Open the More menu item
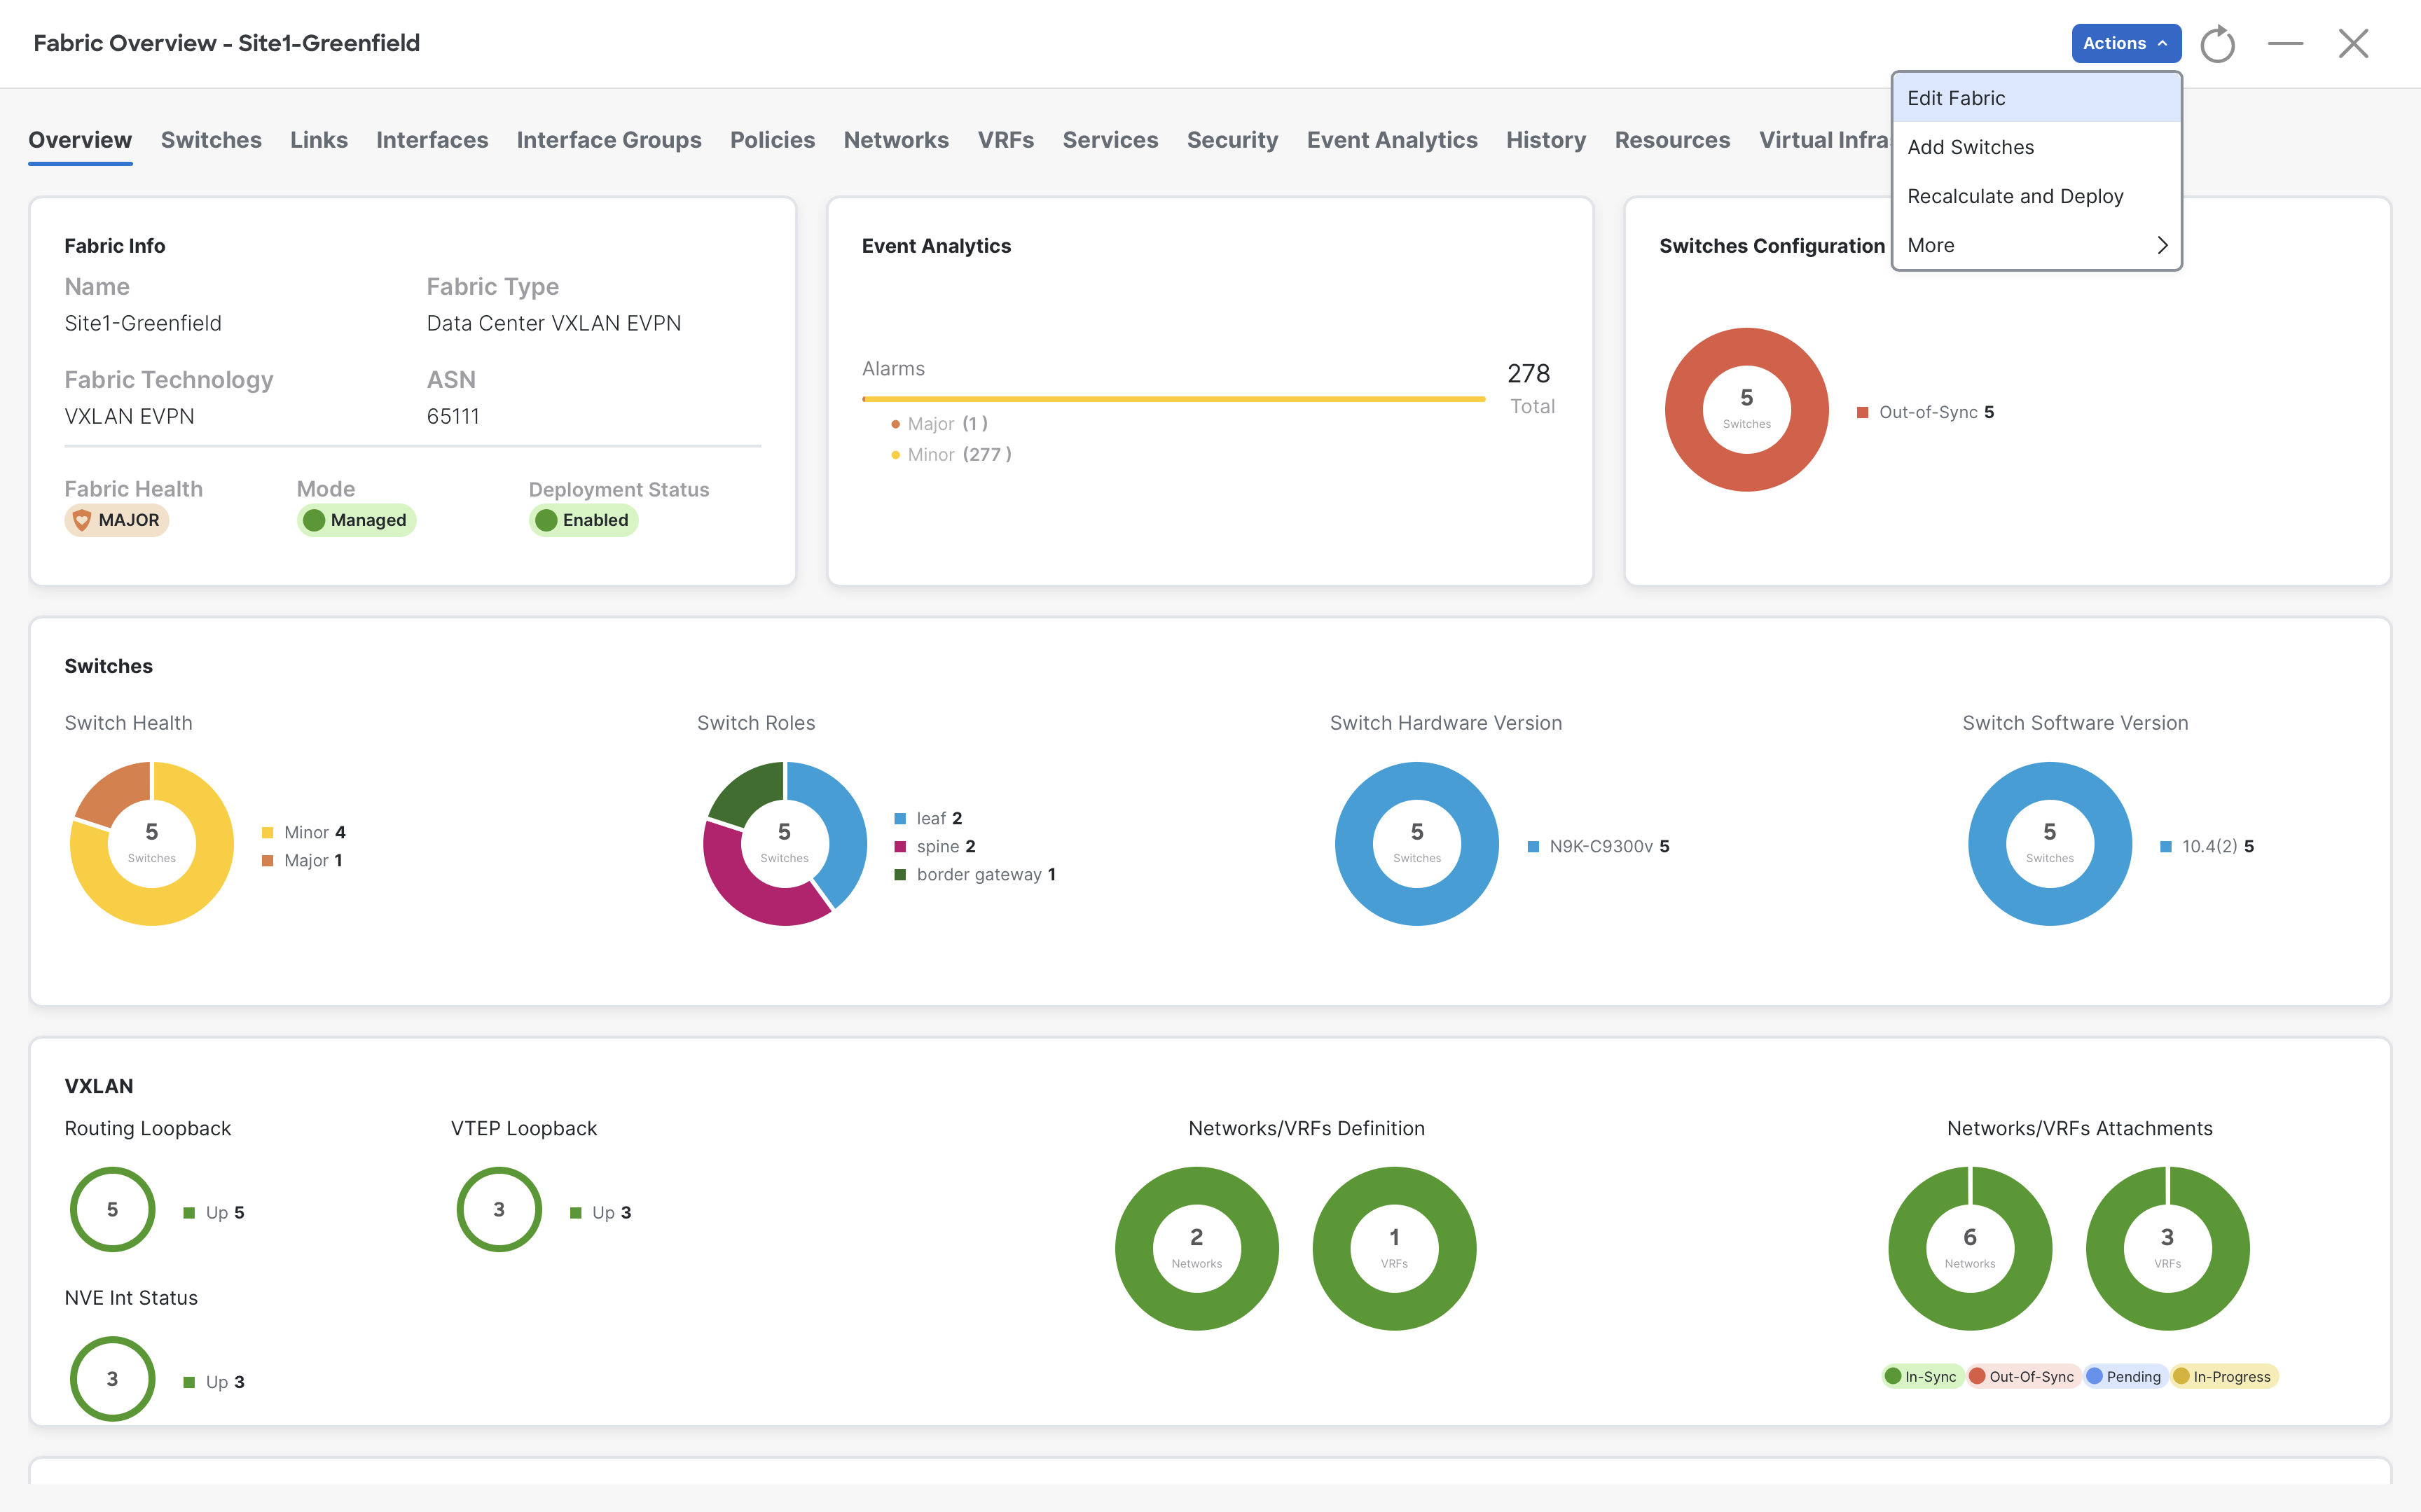The width and height of the screenshot is (2421, 1512). pyautogui.click(x=2036, y=245)
